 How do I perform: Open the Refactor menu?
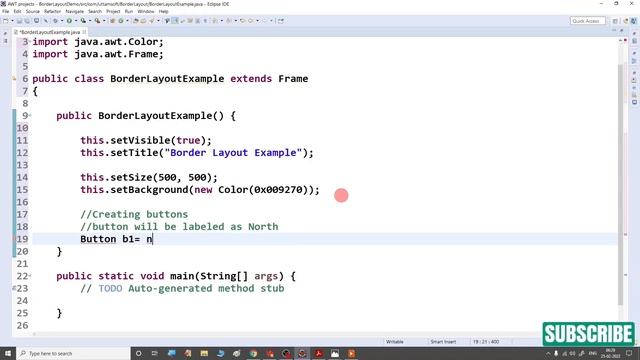tap(52, 11)
